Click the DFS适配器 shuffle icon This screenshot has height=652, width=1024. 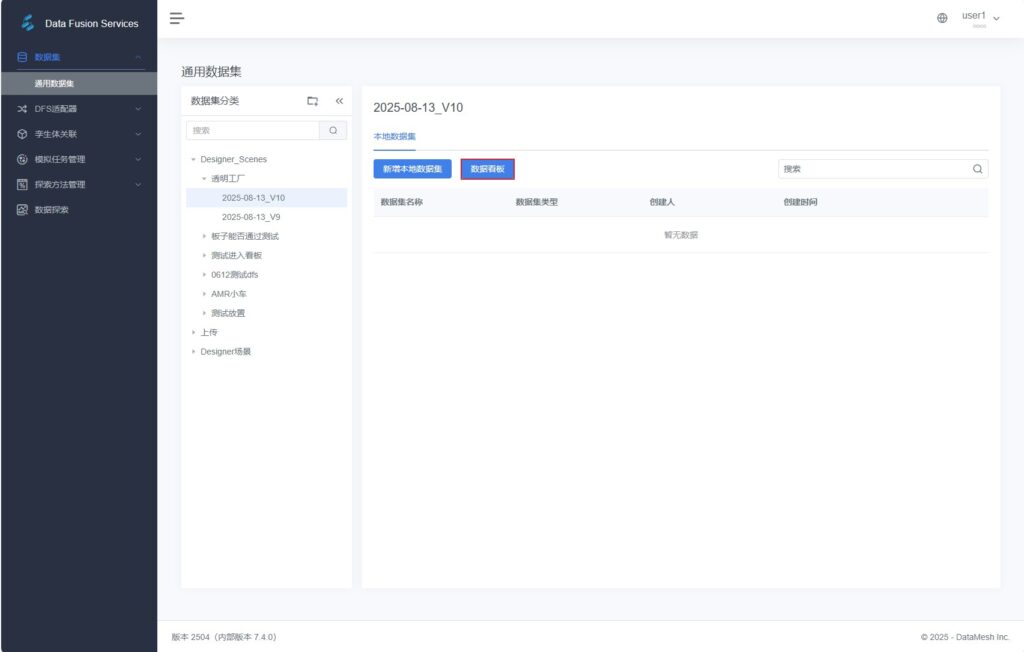[22, 108]
